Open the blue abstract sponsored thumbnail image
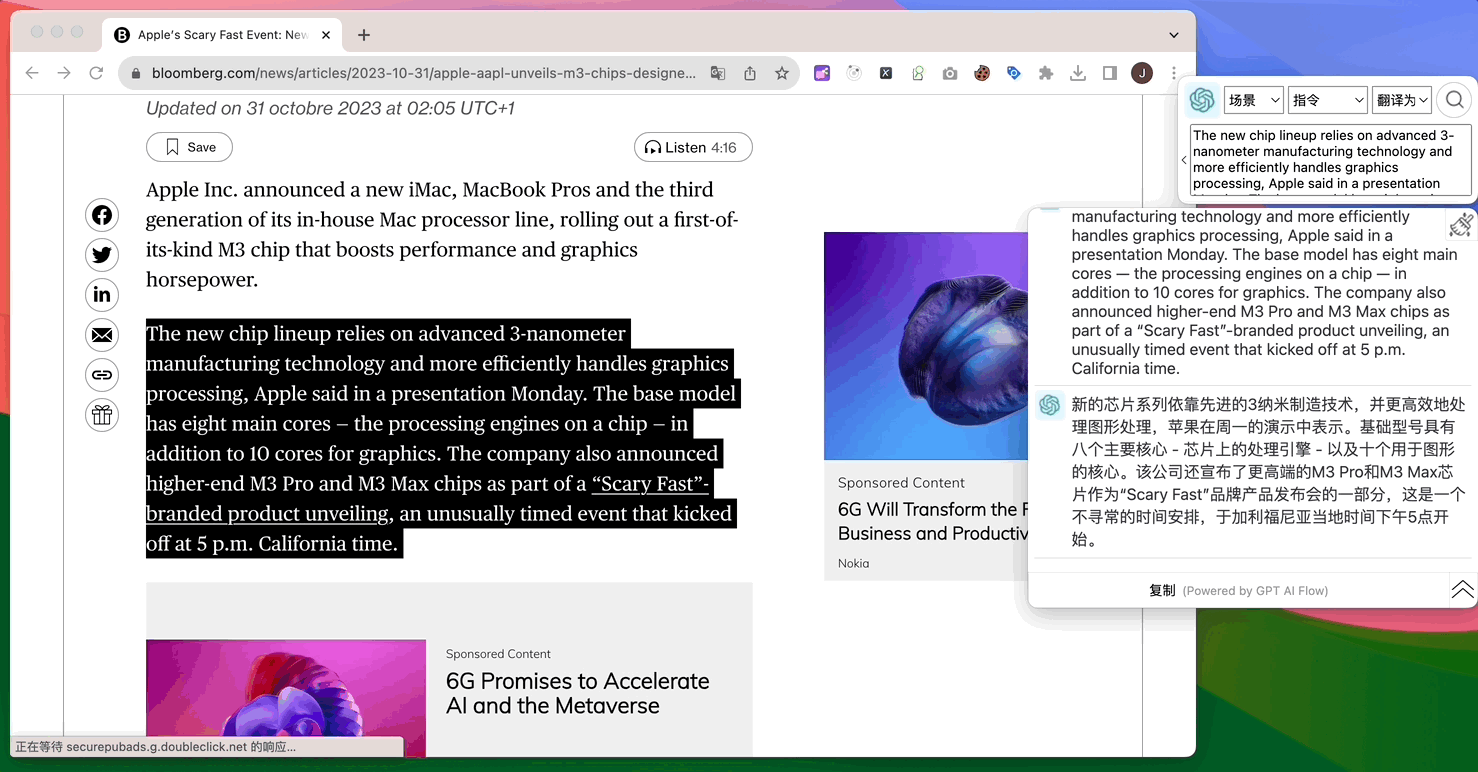This screenshot has height=772, width=1478. tap(925, 346)
